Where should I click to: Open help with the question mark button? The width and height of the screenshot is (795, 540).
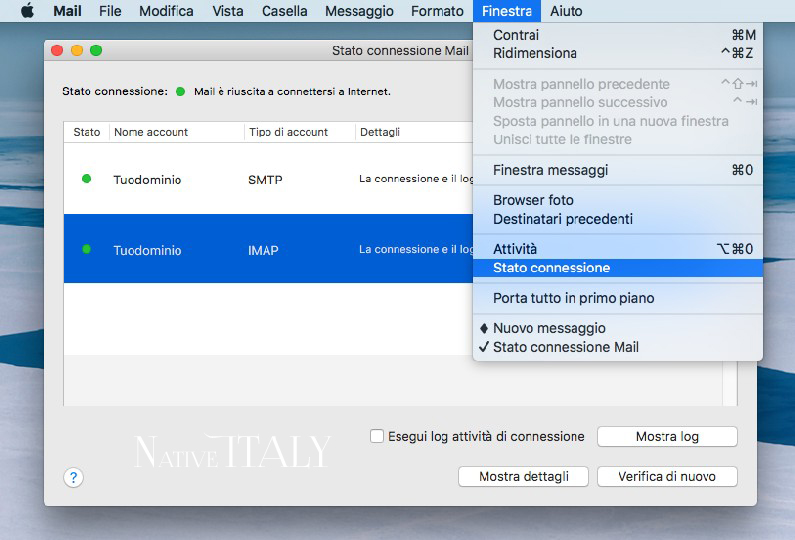click(74, 477)
